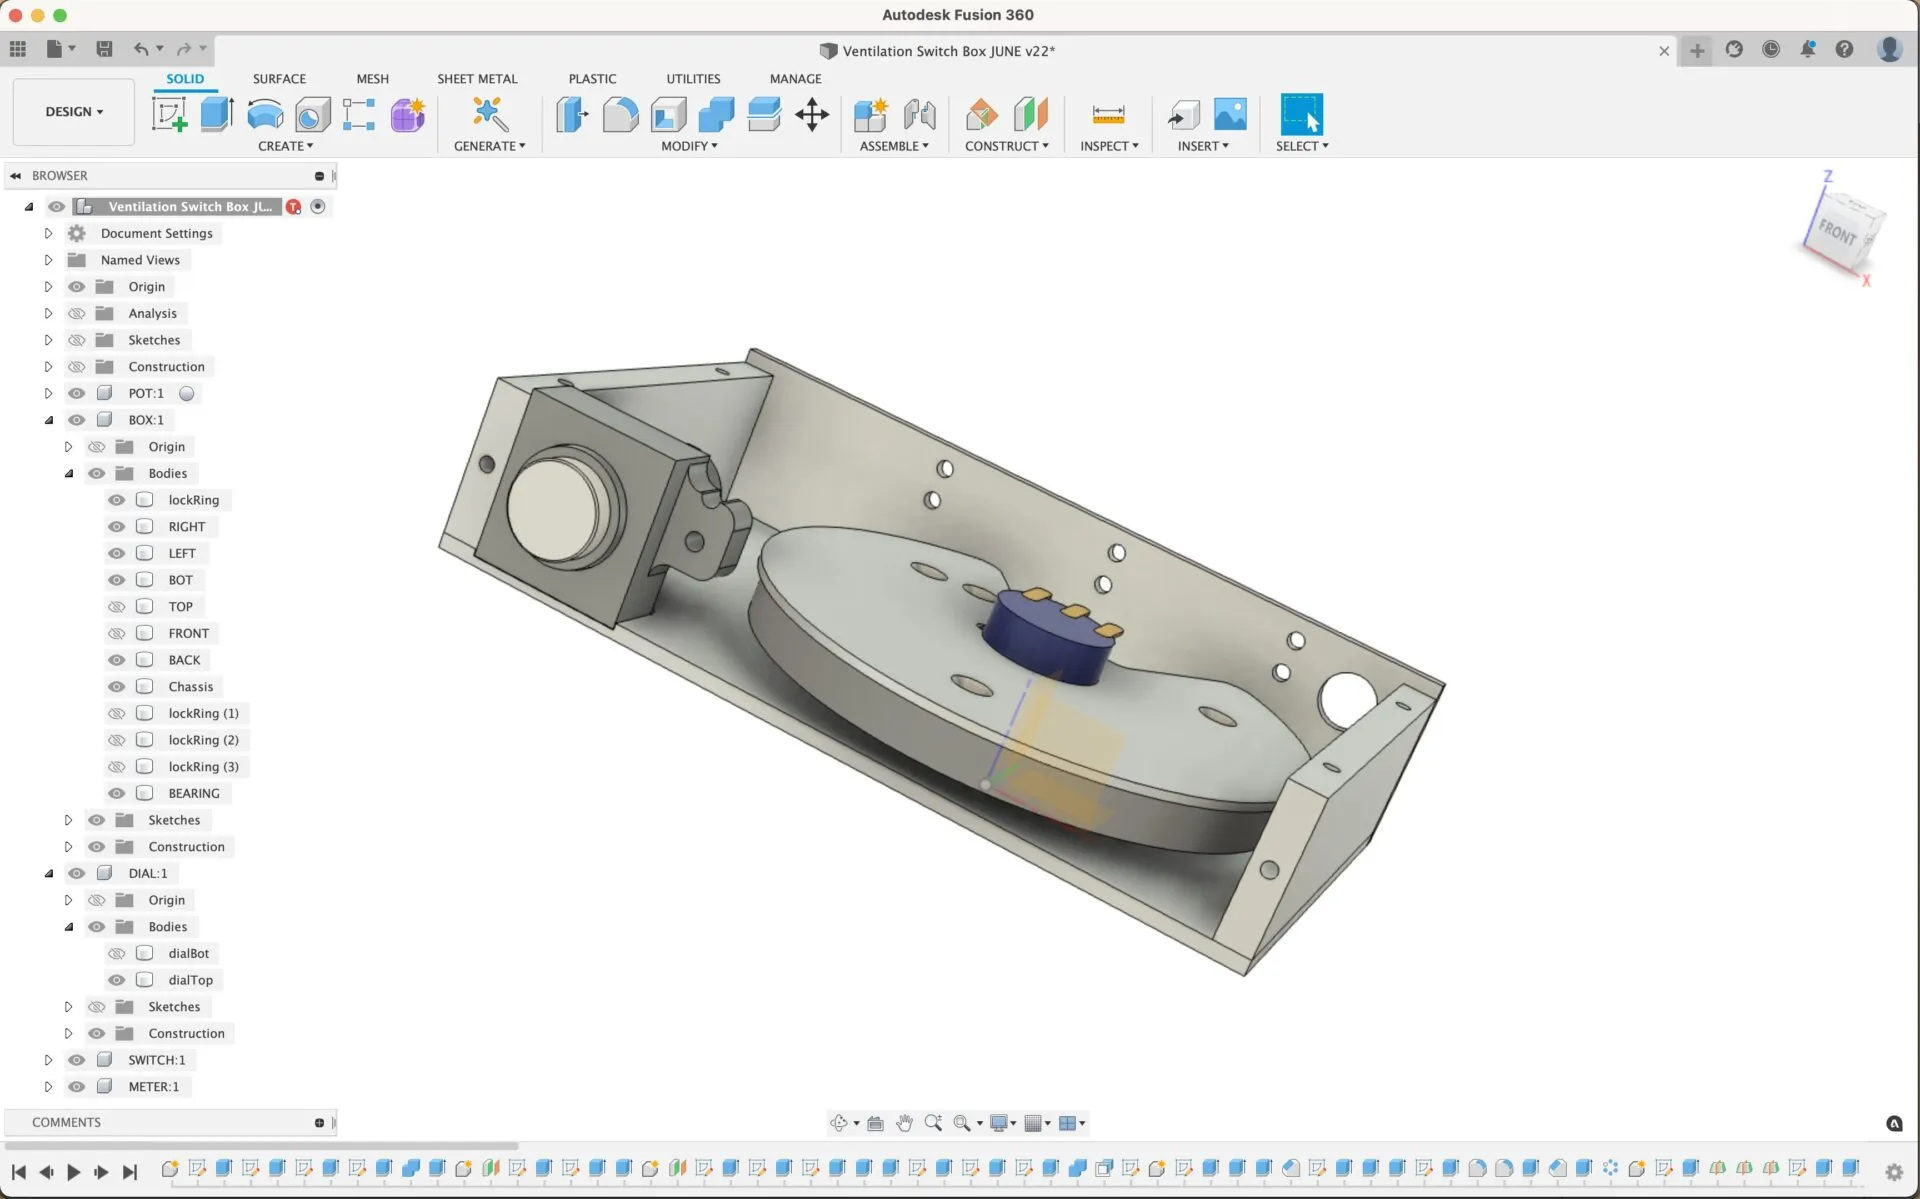Open the DESIGN workspace dropdown

(74, 112)
